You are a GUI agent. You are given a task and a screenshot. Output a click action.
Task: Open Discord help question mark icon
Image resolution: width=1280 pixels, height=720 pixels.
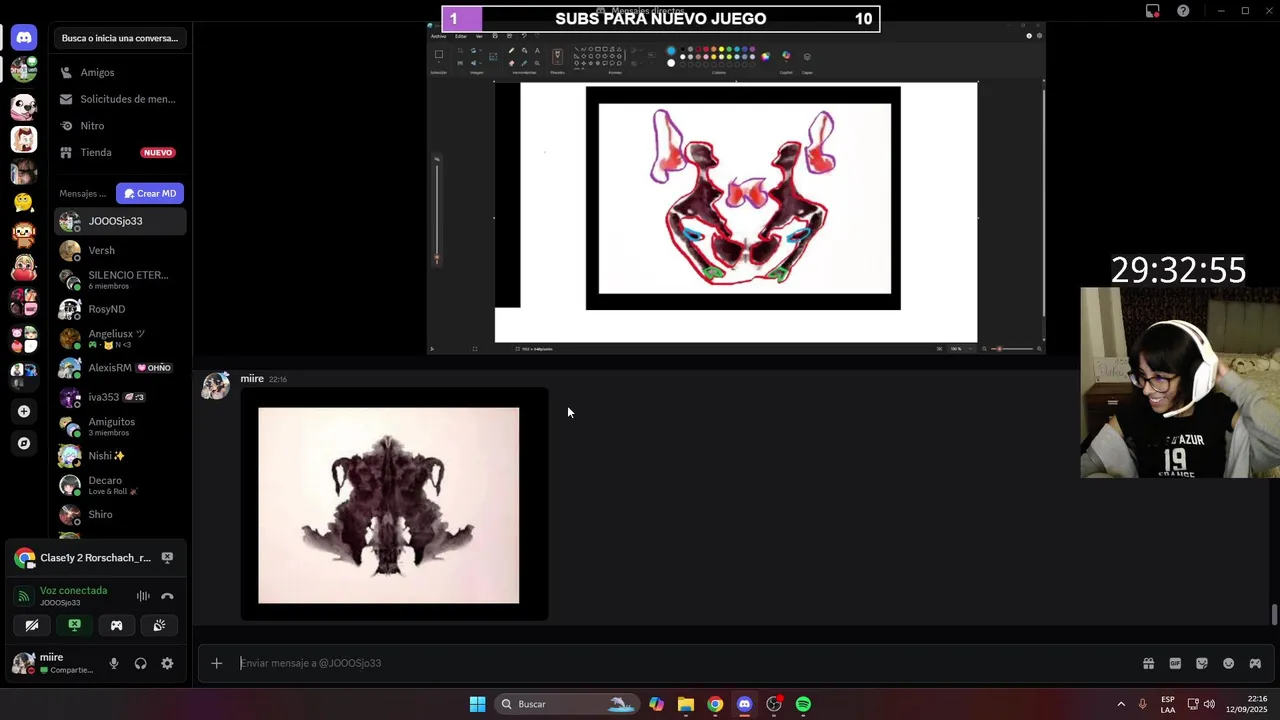tap(1183, 11)
